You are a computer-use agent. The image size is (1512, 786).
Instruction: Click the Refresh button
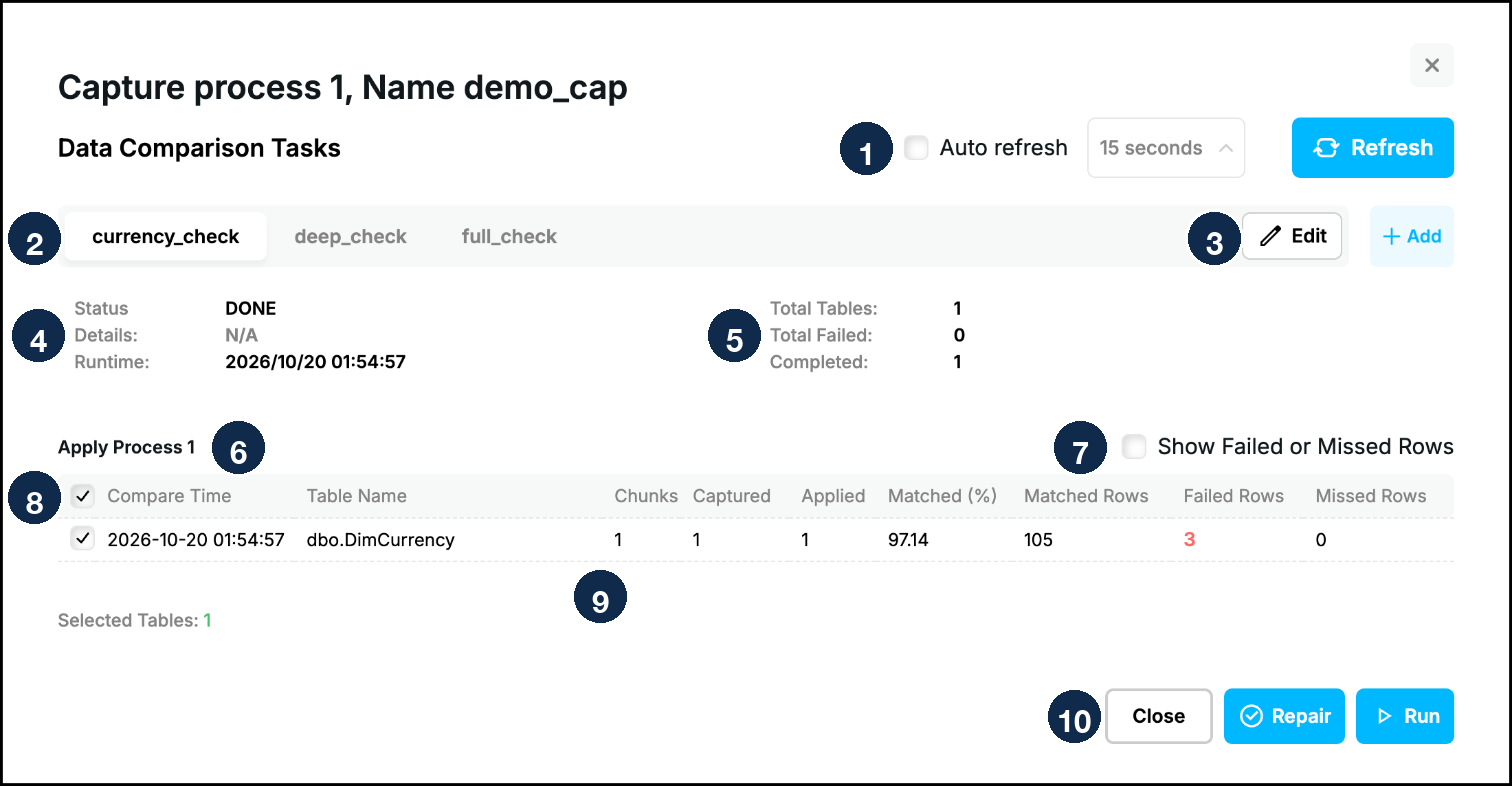pyautogui.click(x=1372, y=148)
